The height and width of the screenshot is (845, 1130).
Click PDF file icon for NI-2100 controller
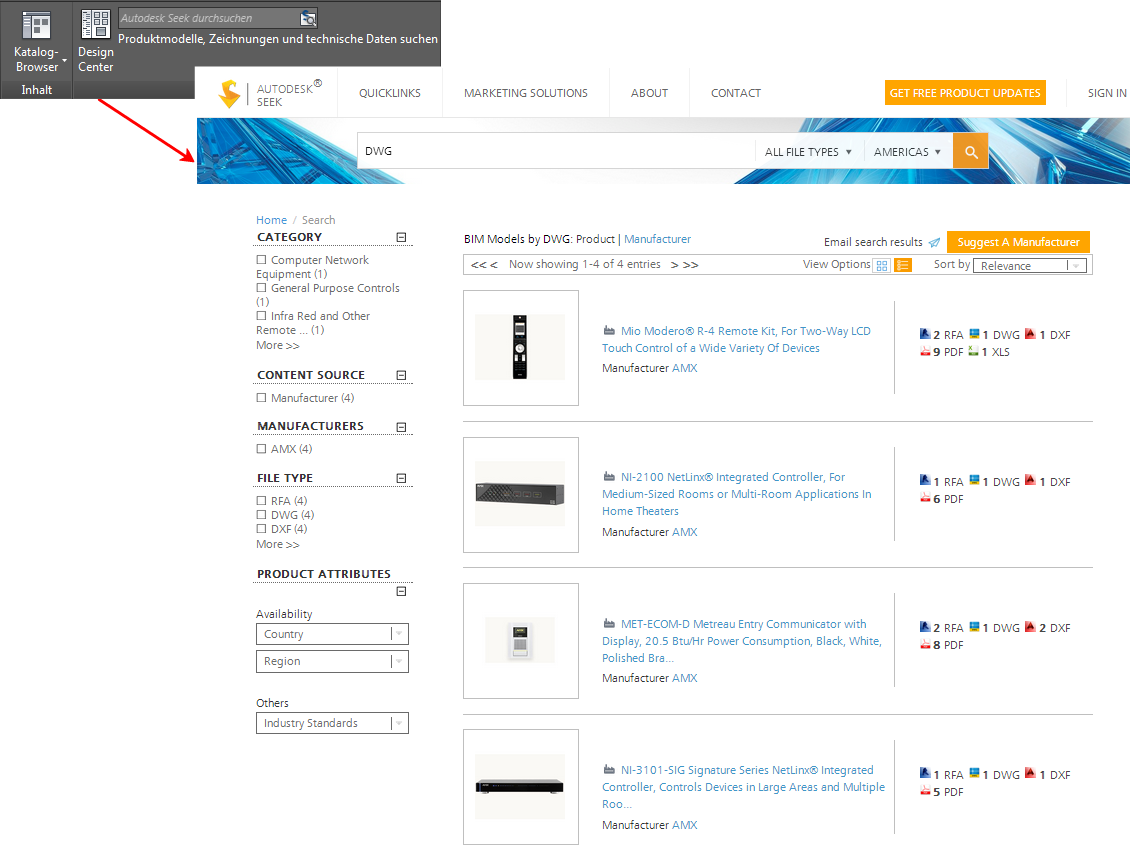[x=925, y=498]
